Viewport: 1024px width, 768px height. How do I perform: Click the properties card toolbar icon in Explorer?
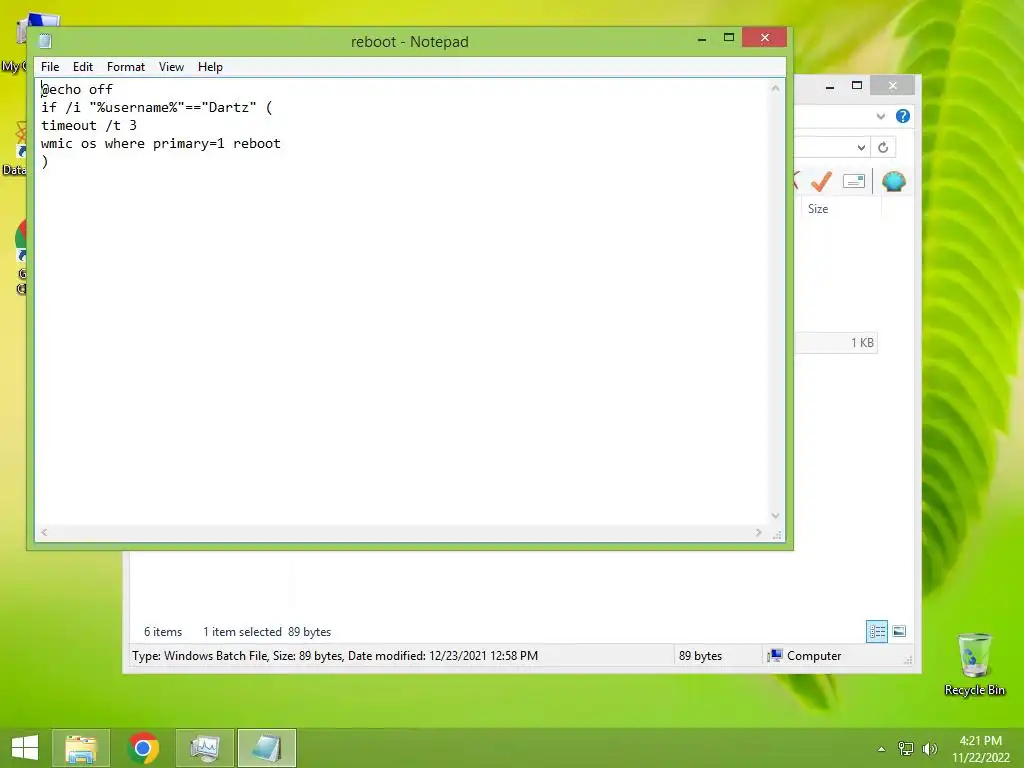tap(854, 181)
